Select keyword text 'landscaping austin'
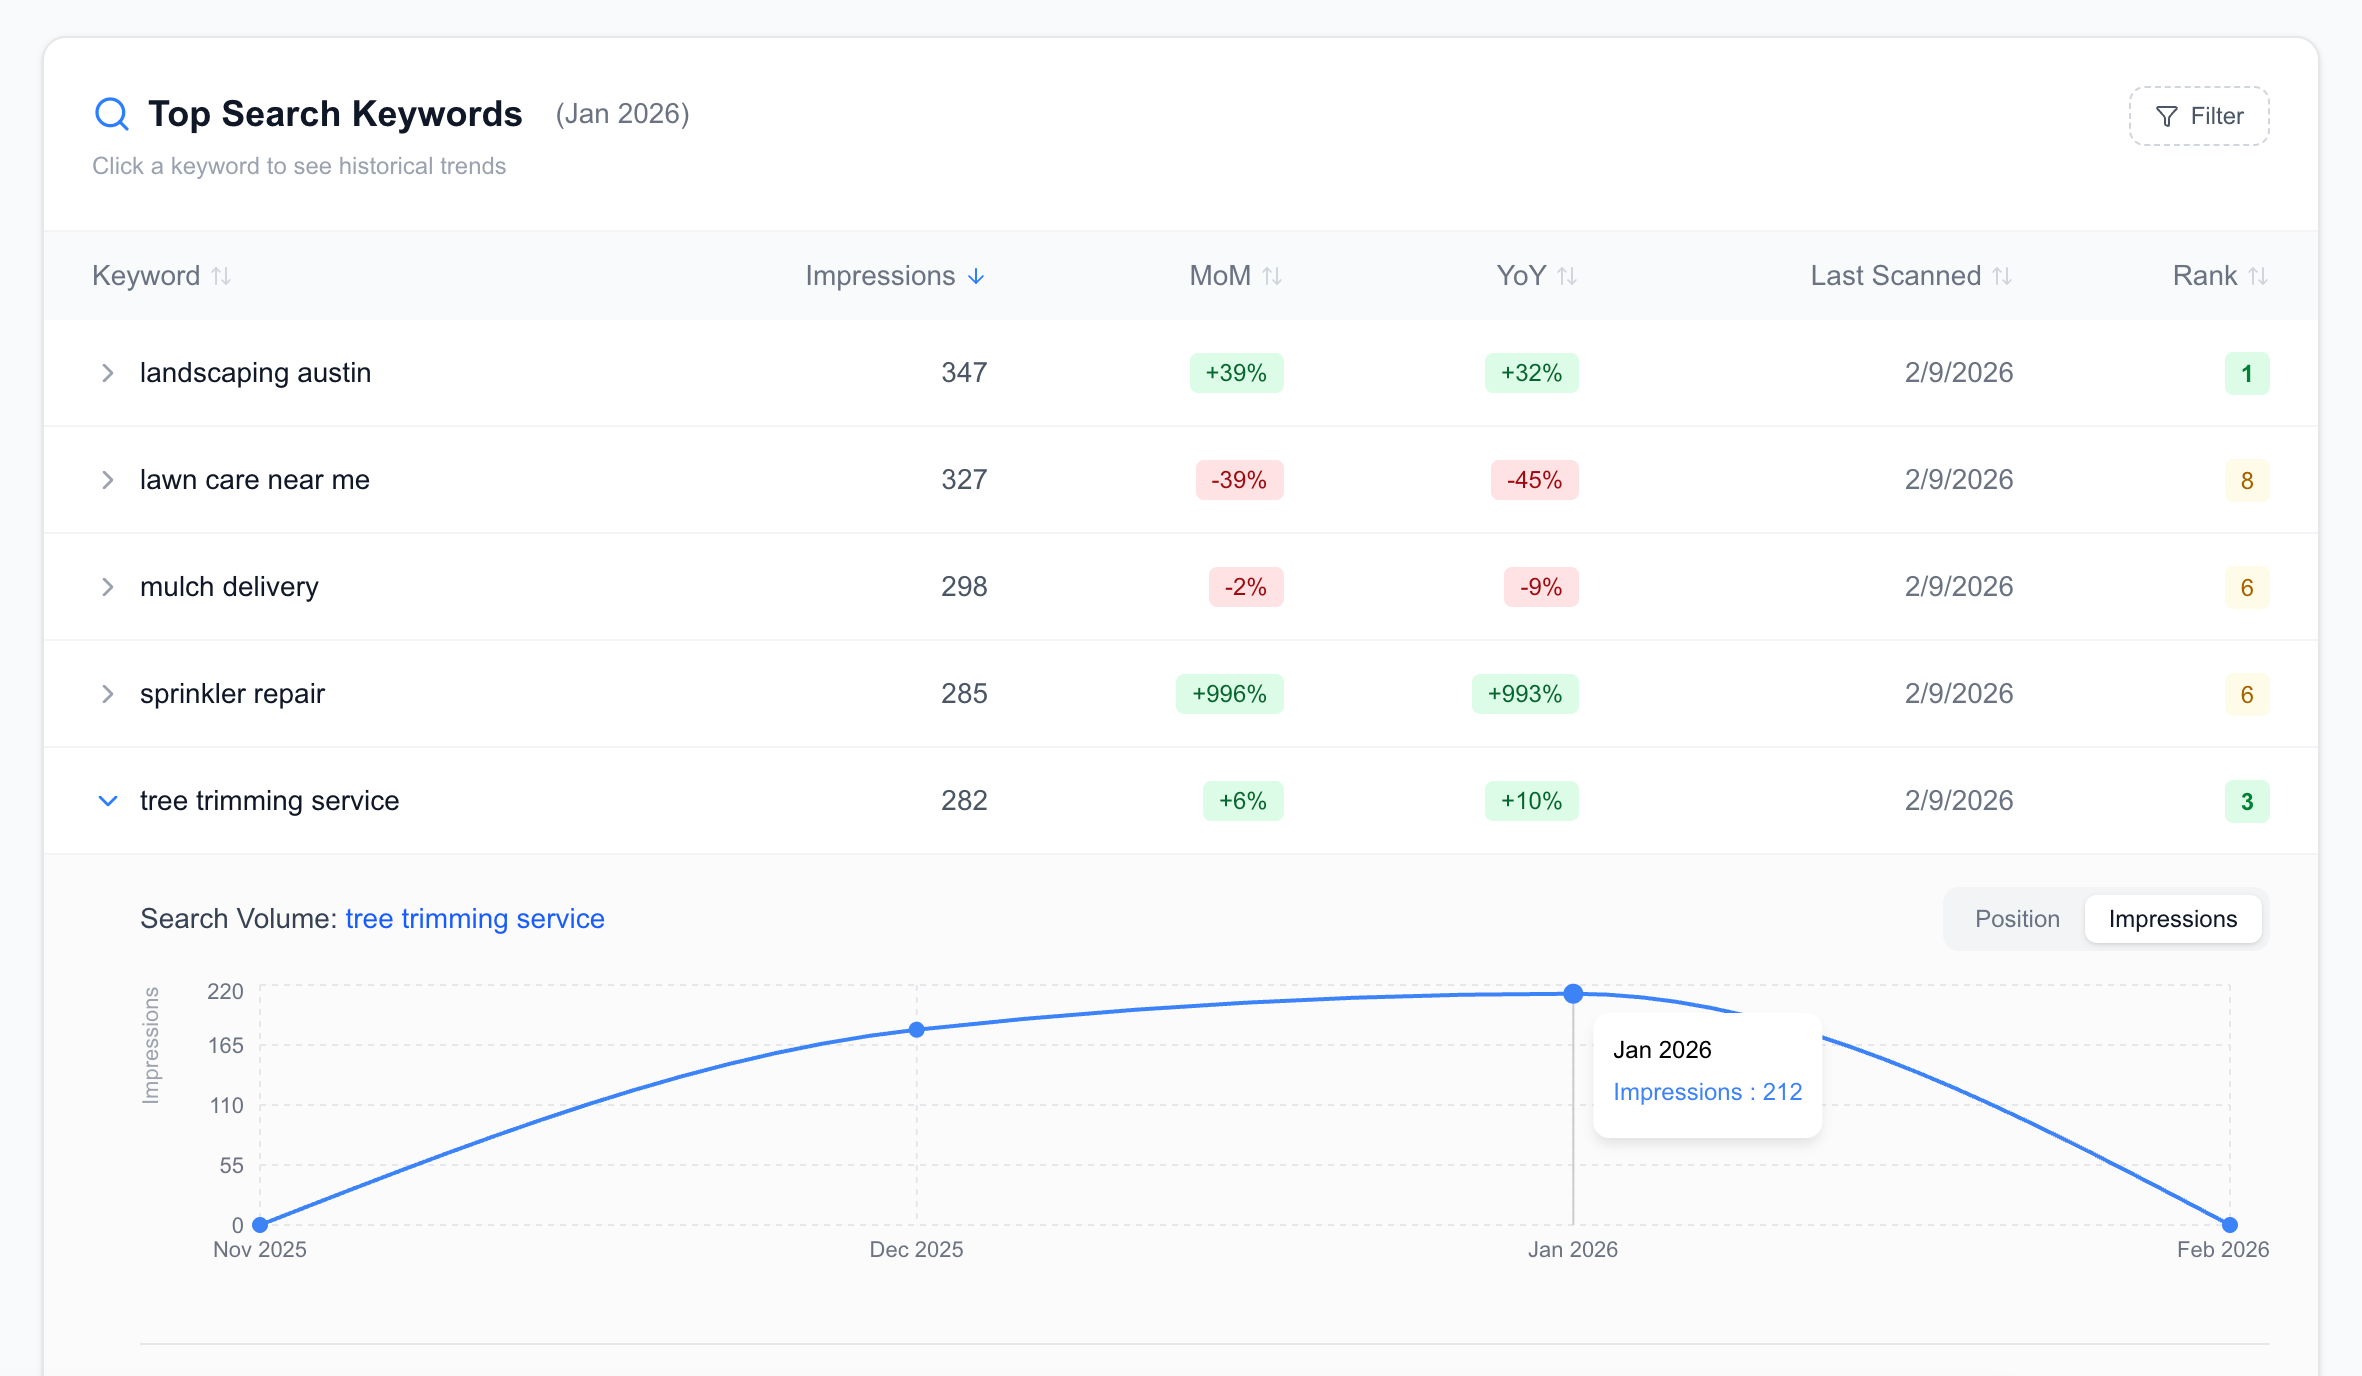2362x1376 pixels. (255, 373)
